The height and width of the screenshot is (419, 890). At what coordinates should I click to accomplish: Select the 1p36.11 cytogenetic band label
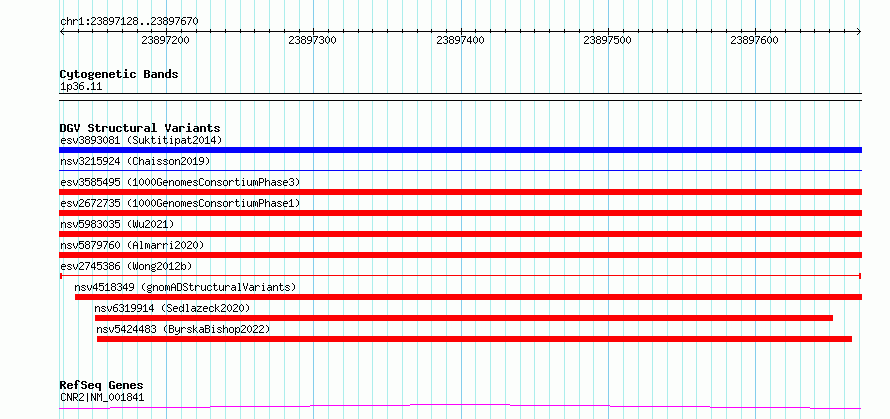pyautogui.click(x=81, y=87)
